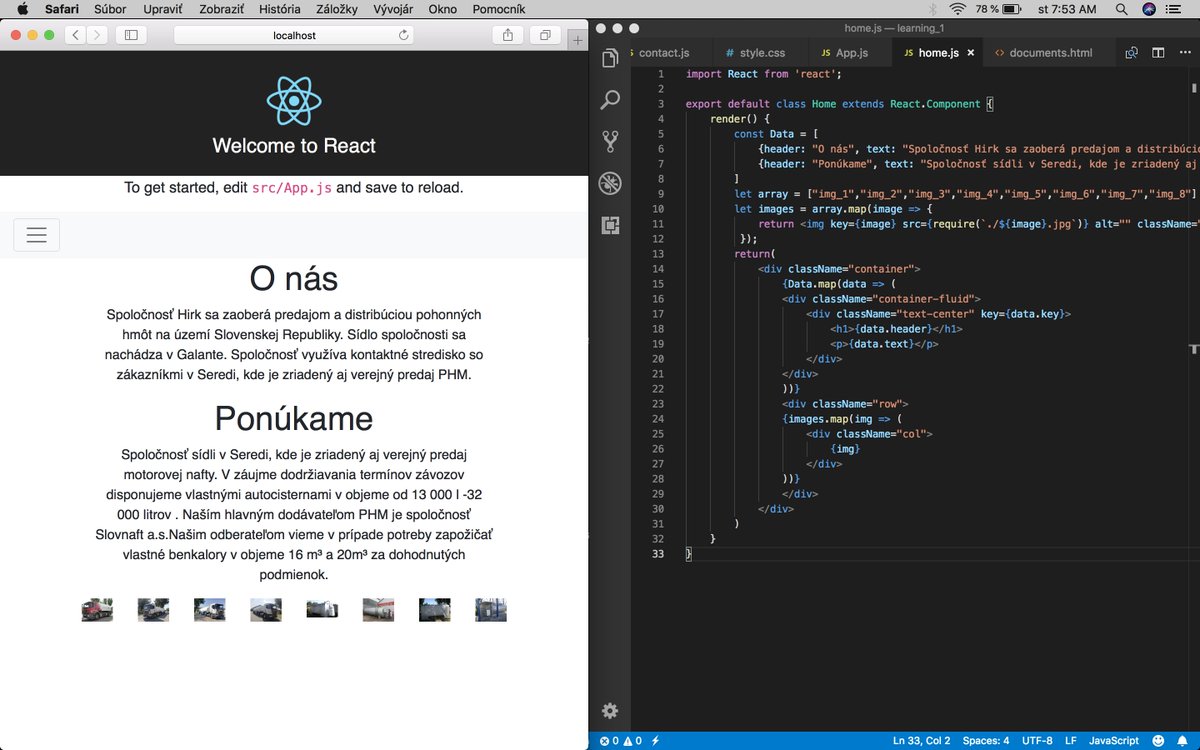Viewport: 1200px width, 750px height.
Task: Change language mode JavaScript
Action: [x=1113, y=741]
